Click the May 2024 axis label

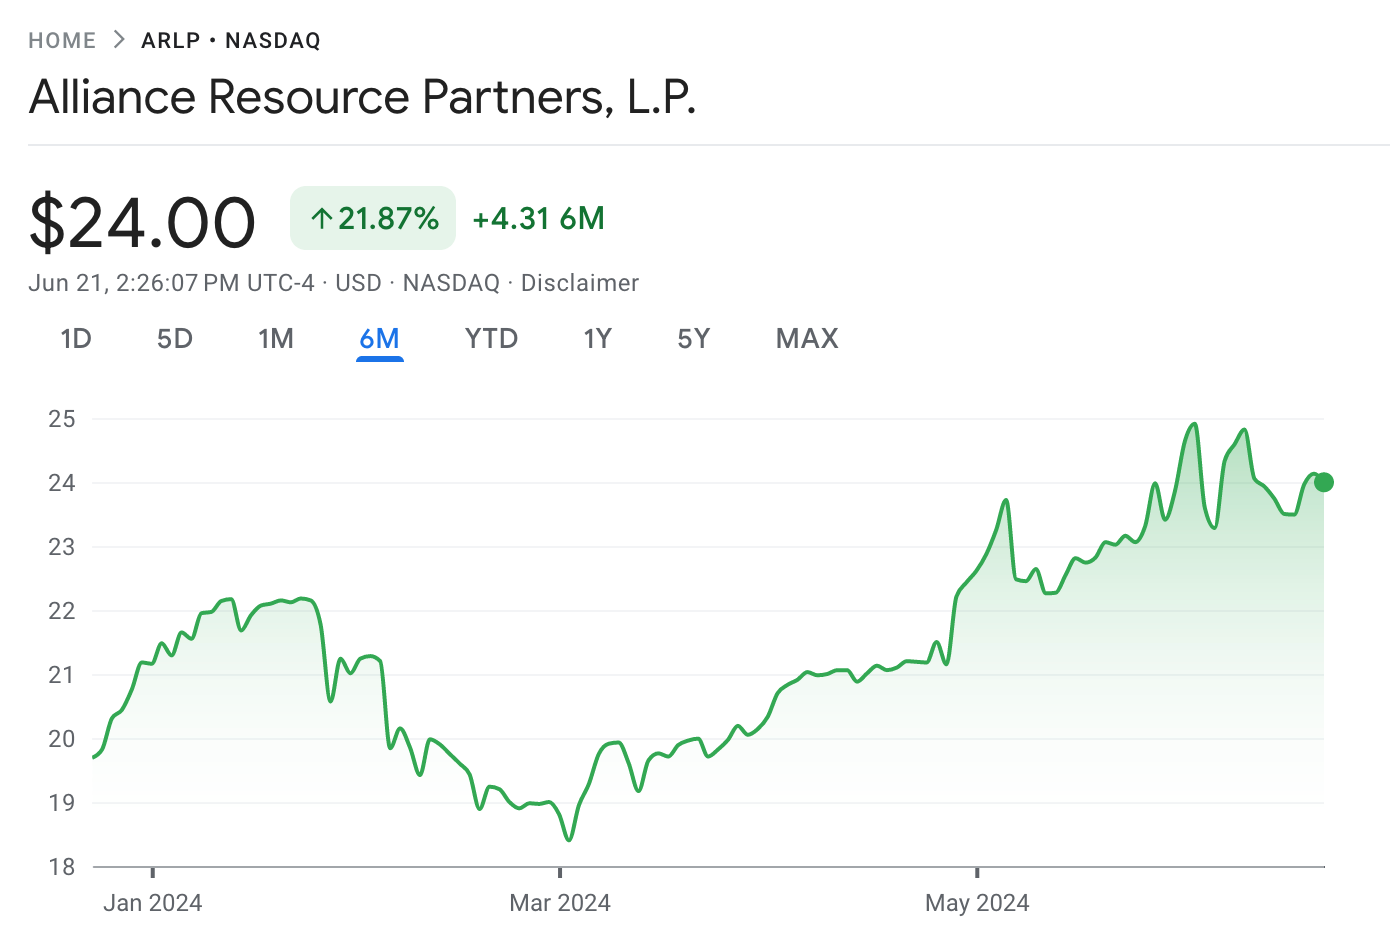click(x=977, y=903)
